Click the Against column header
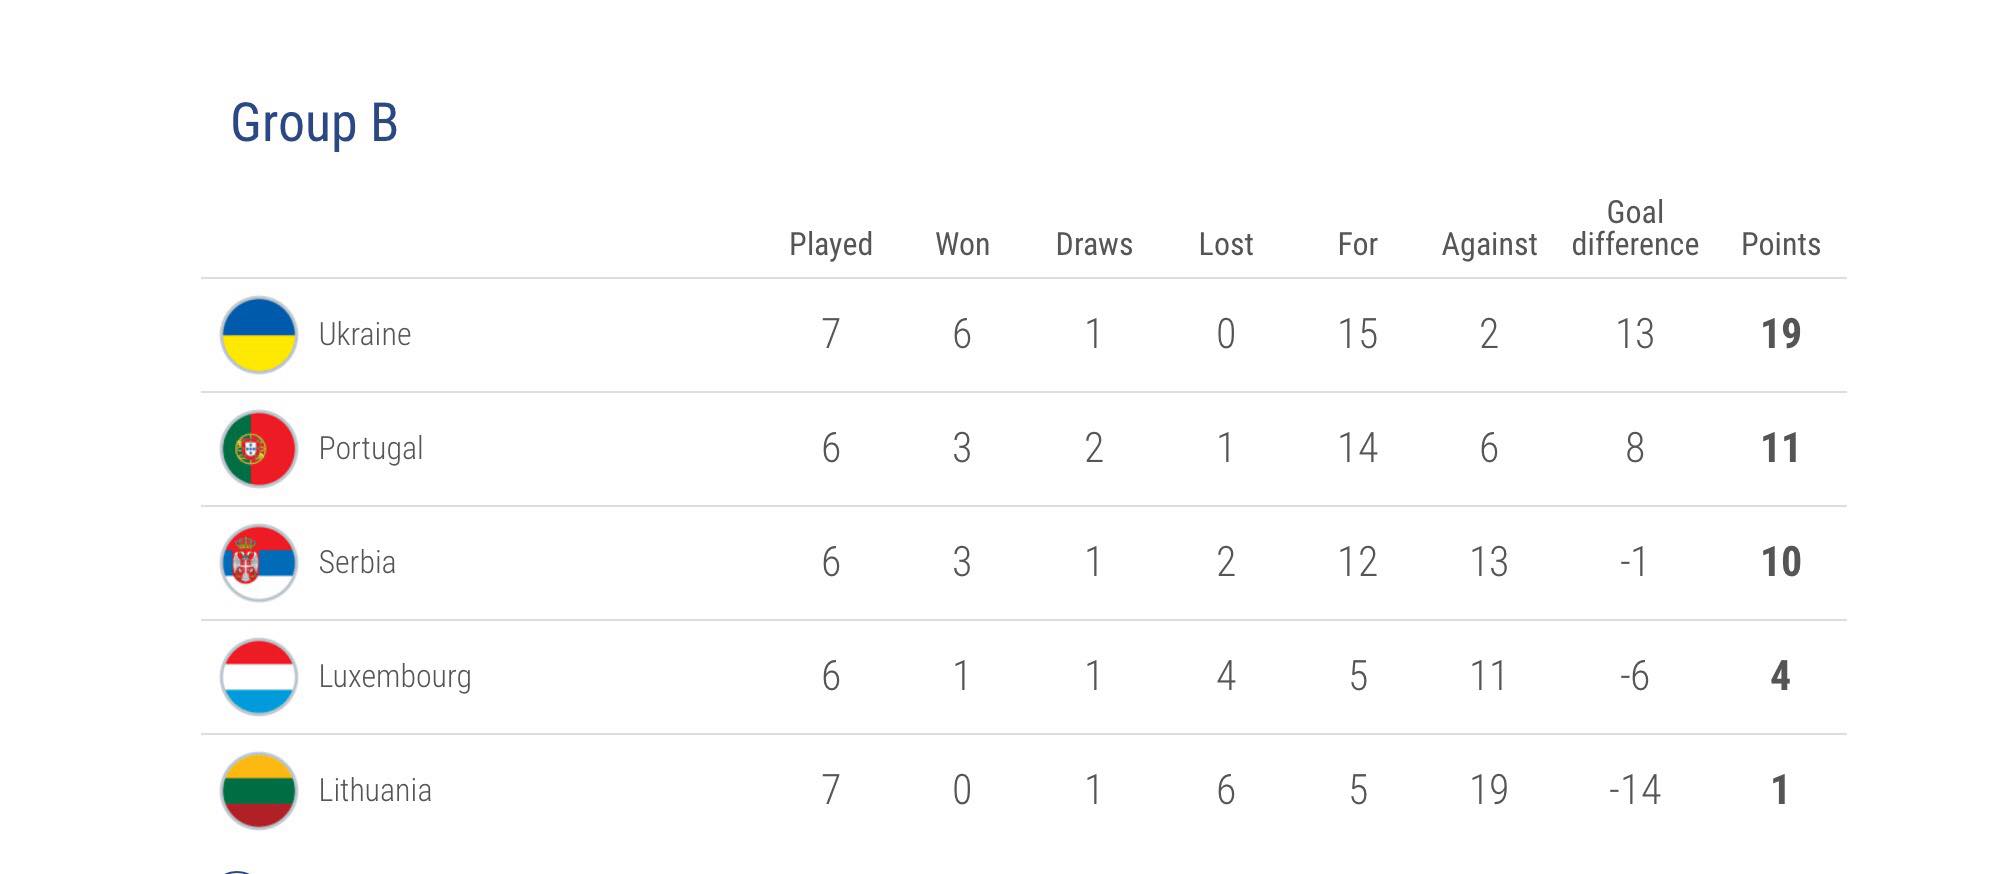Image resolution: width=2000 pixels, height=874 pixels. [x=1489, y=245]
